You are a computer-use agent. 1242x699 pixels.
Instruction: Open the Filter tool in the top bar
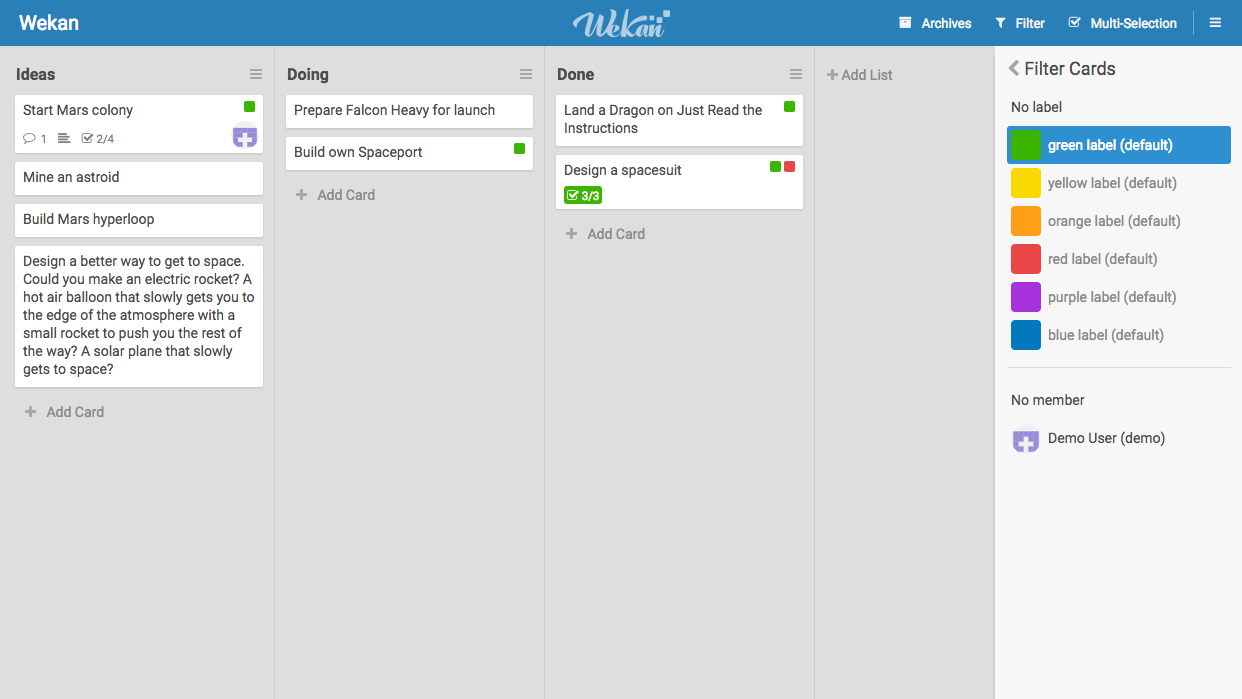pyautogui.click(x=1020, y=22)
